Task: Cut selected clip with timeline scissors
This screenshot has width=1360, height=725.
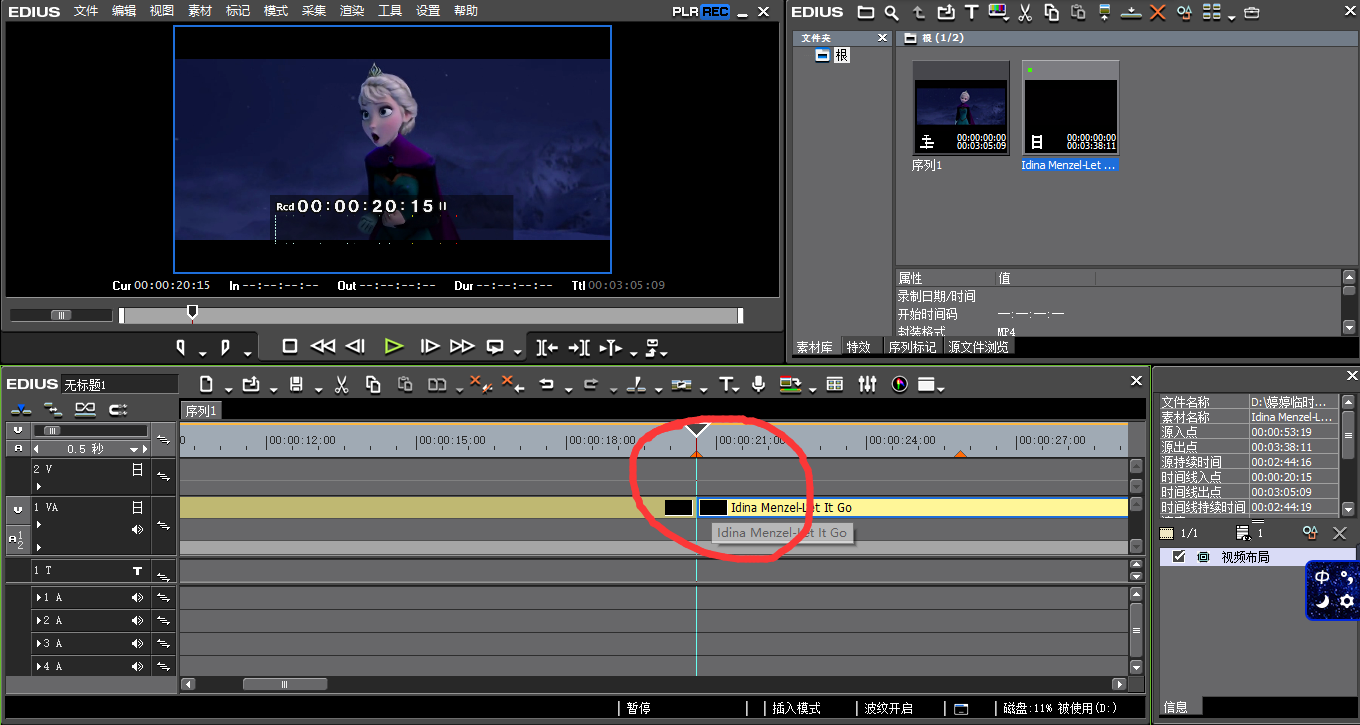Action: pyautogui.click(x=341, y=384)
